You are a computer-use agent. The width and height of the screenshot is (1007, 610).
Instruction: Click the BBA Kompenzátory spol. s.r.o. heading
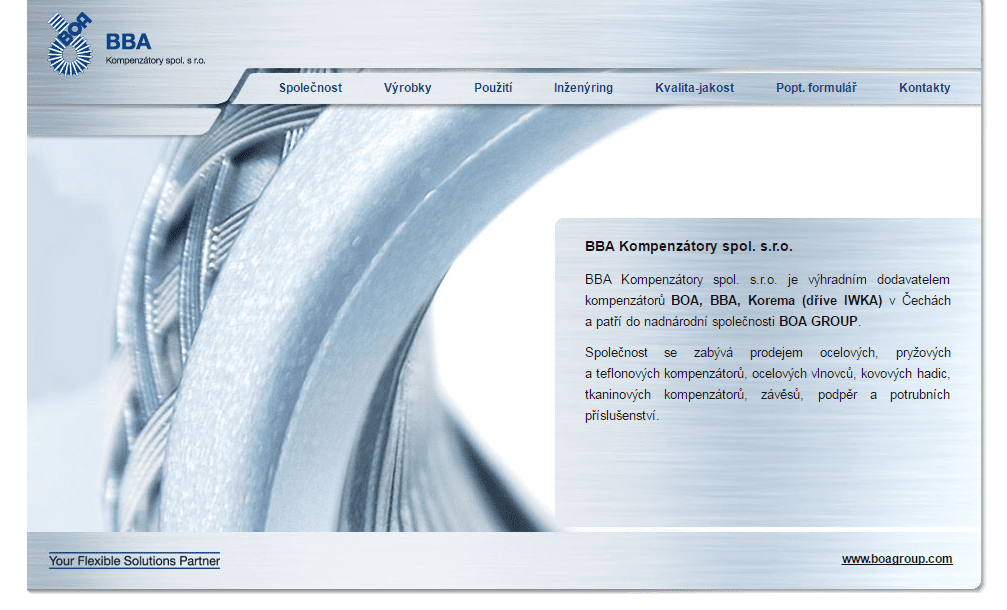click(x=688, y=246)
